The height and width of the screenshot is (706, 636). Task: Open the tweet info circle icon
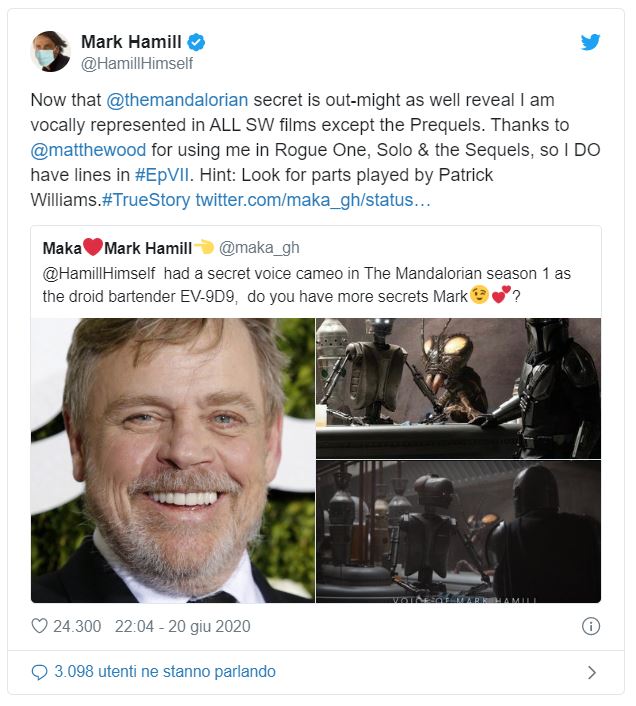pyautogui.click(x=591, y=626)
